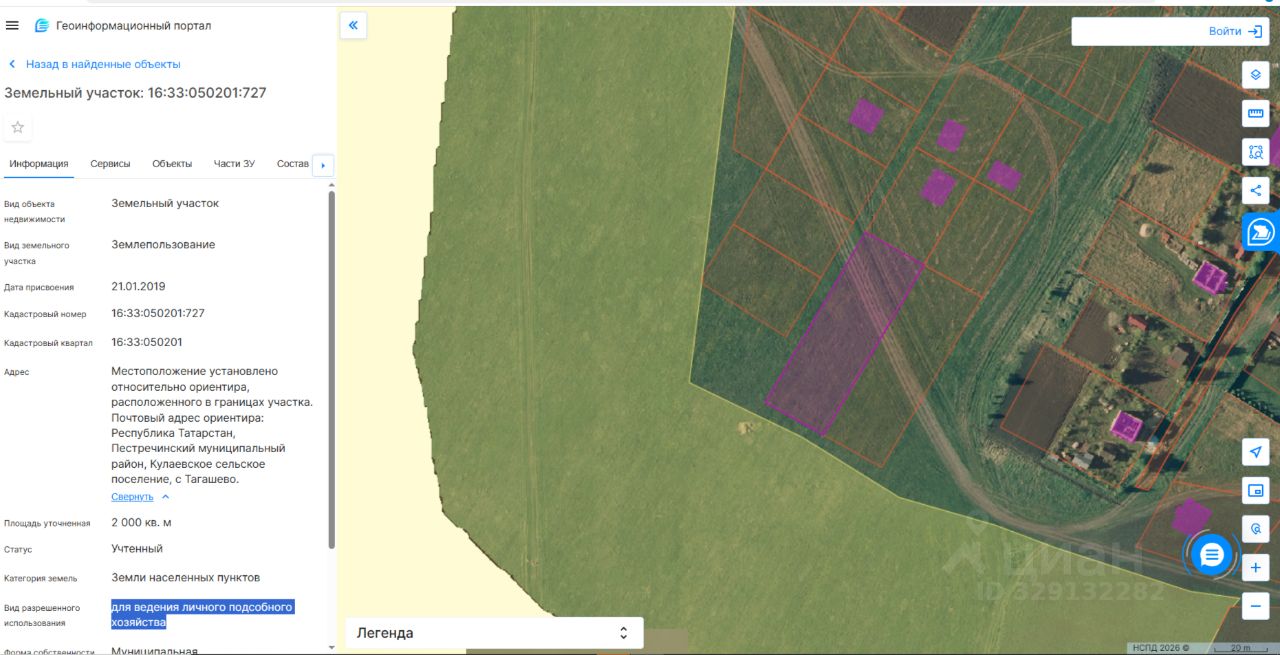Viewport: 1280px width, 655px height.
Task: Click the date 21.01.2019
Action: [x=138, y=286]
